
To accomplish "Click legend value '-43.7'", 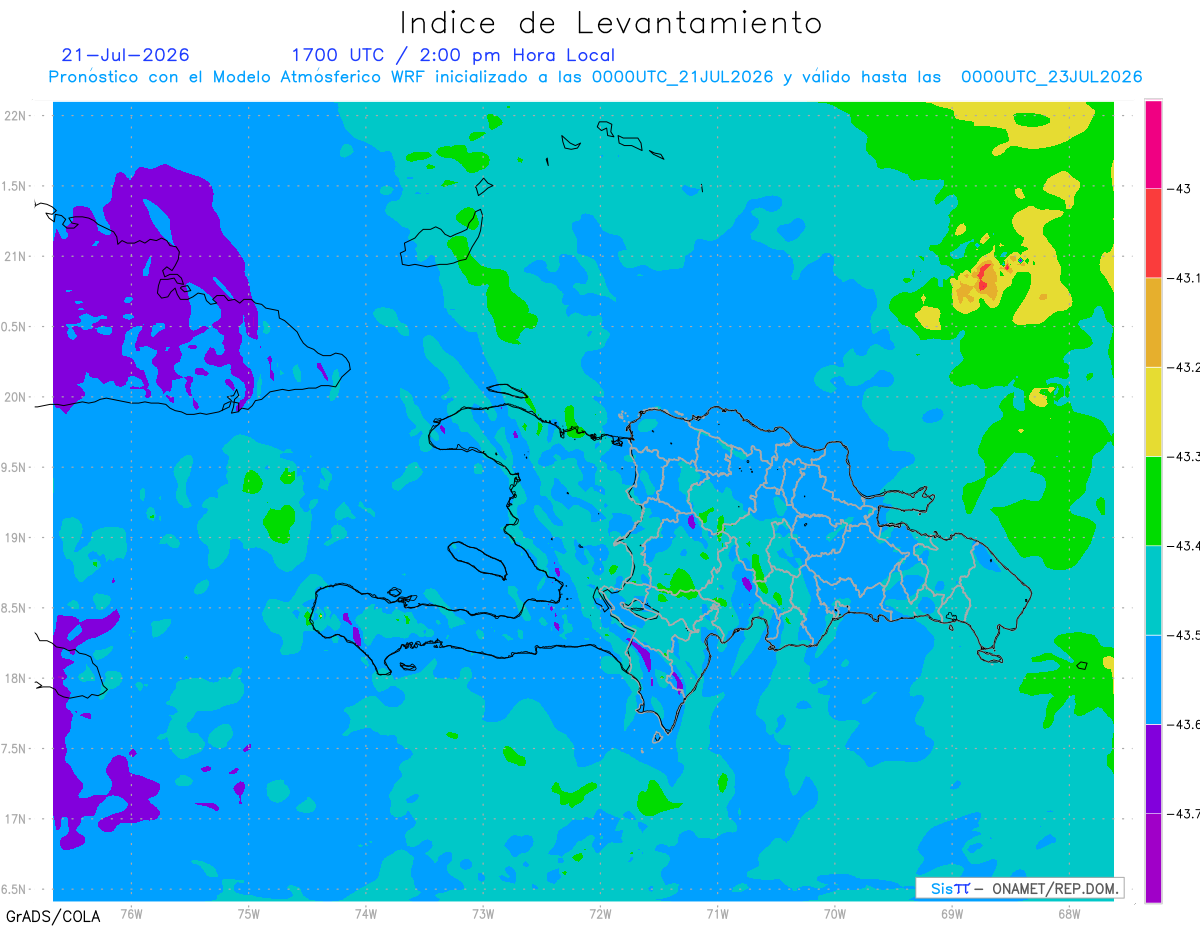I will 1184,814.
